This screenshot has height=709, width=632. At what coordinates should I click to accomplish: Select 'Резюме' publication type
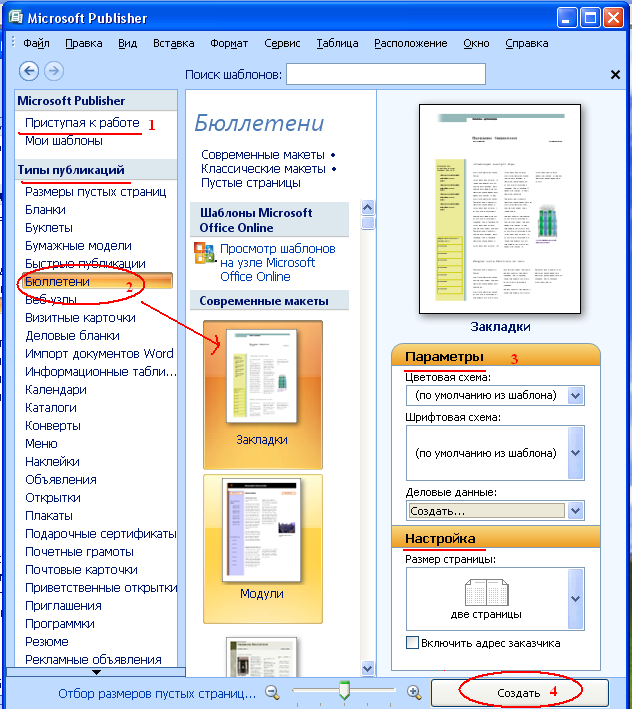pyautogui.click(x=47, y=642)
